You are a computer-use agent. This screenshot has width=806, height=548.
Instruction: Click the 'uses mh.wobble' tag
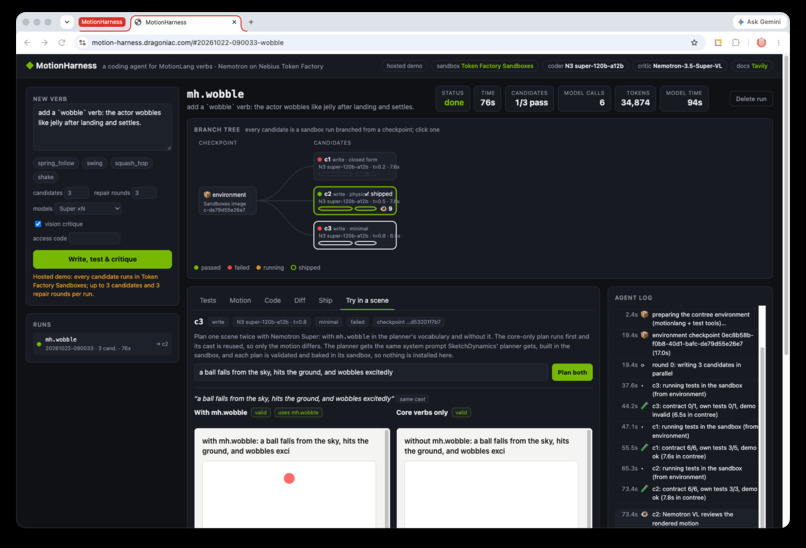298,412
